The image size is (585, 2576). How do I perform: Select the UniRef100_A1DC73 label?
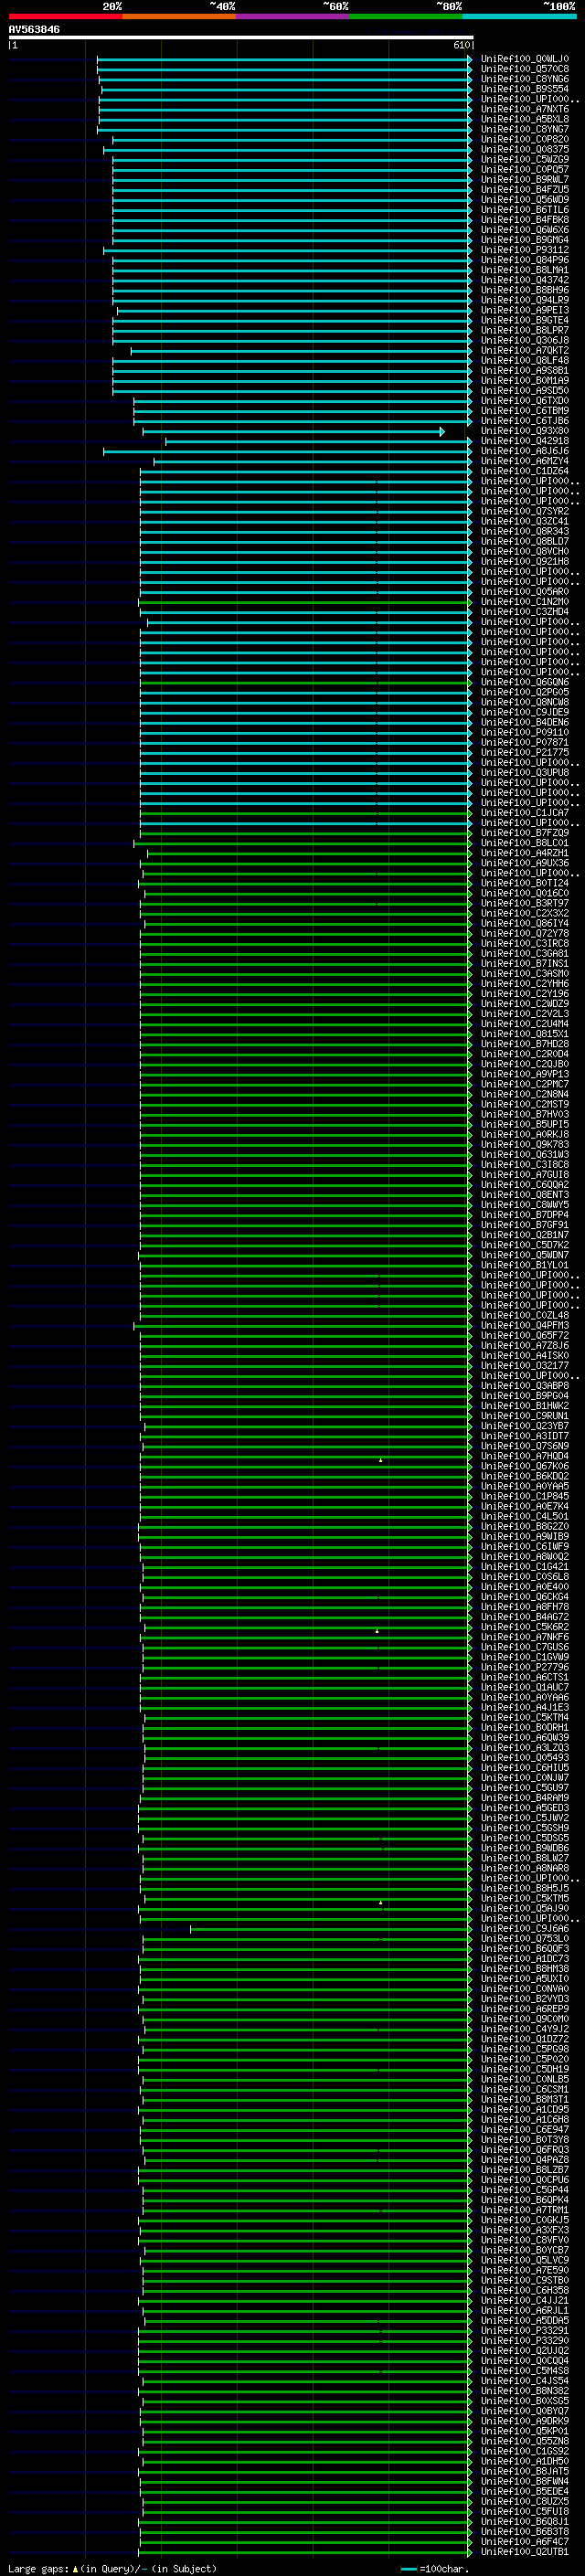524,1958
